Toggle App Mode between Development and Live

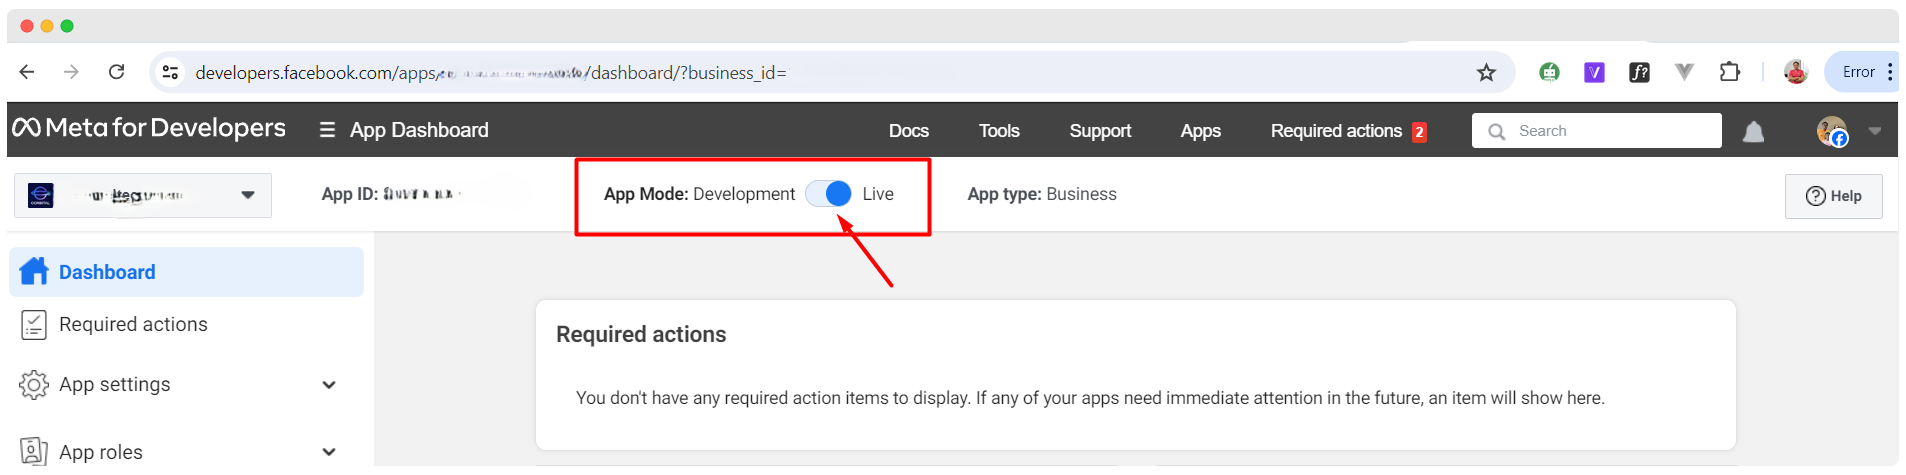[x=829, y=194]
